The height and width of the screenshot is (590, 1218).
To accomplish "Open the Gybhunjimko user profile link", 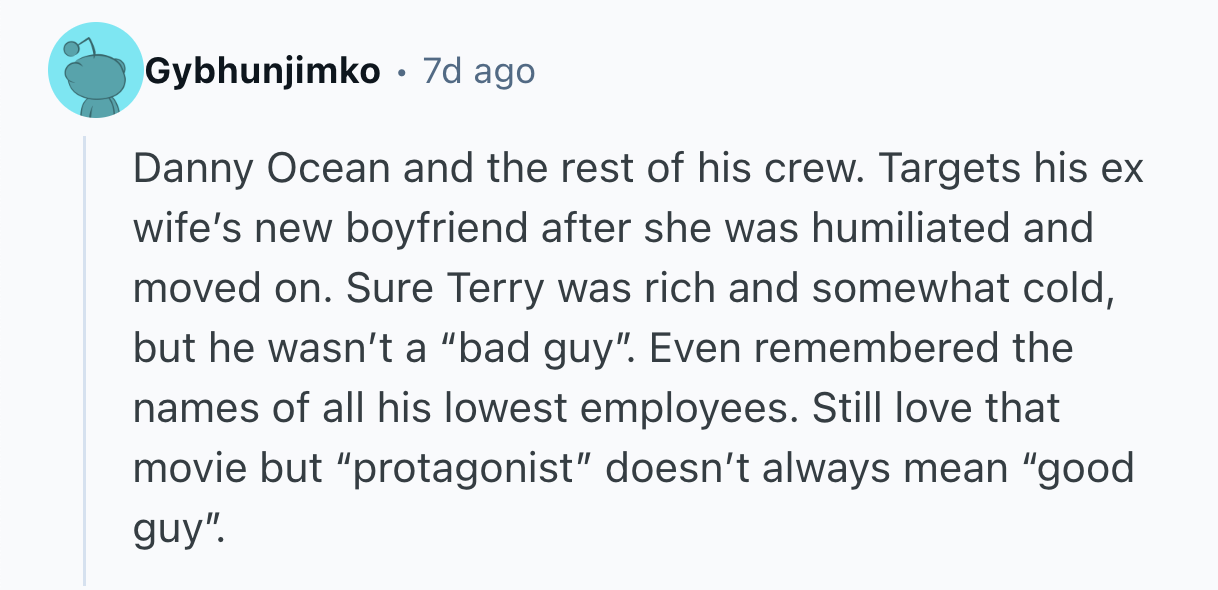I will [263, 72].
